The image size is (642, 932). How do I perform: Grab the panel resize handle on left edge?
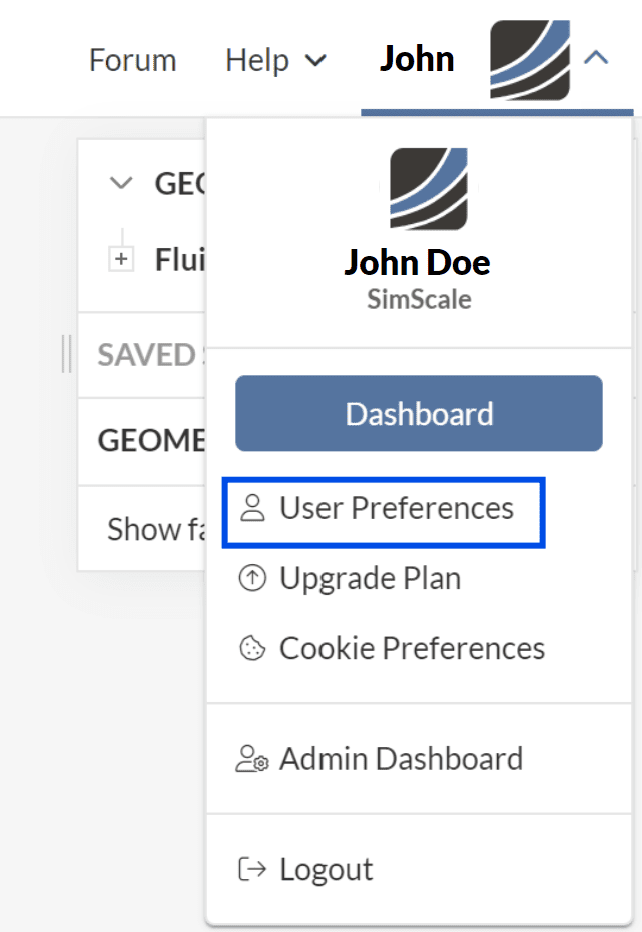[67, 354]
